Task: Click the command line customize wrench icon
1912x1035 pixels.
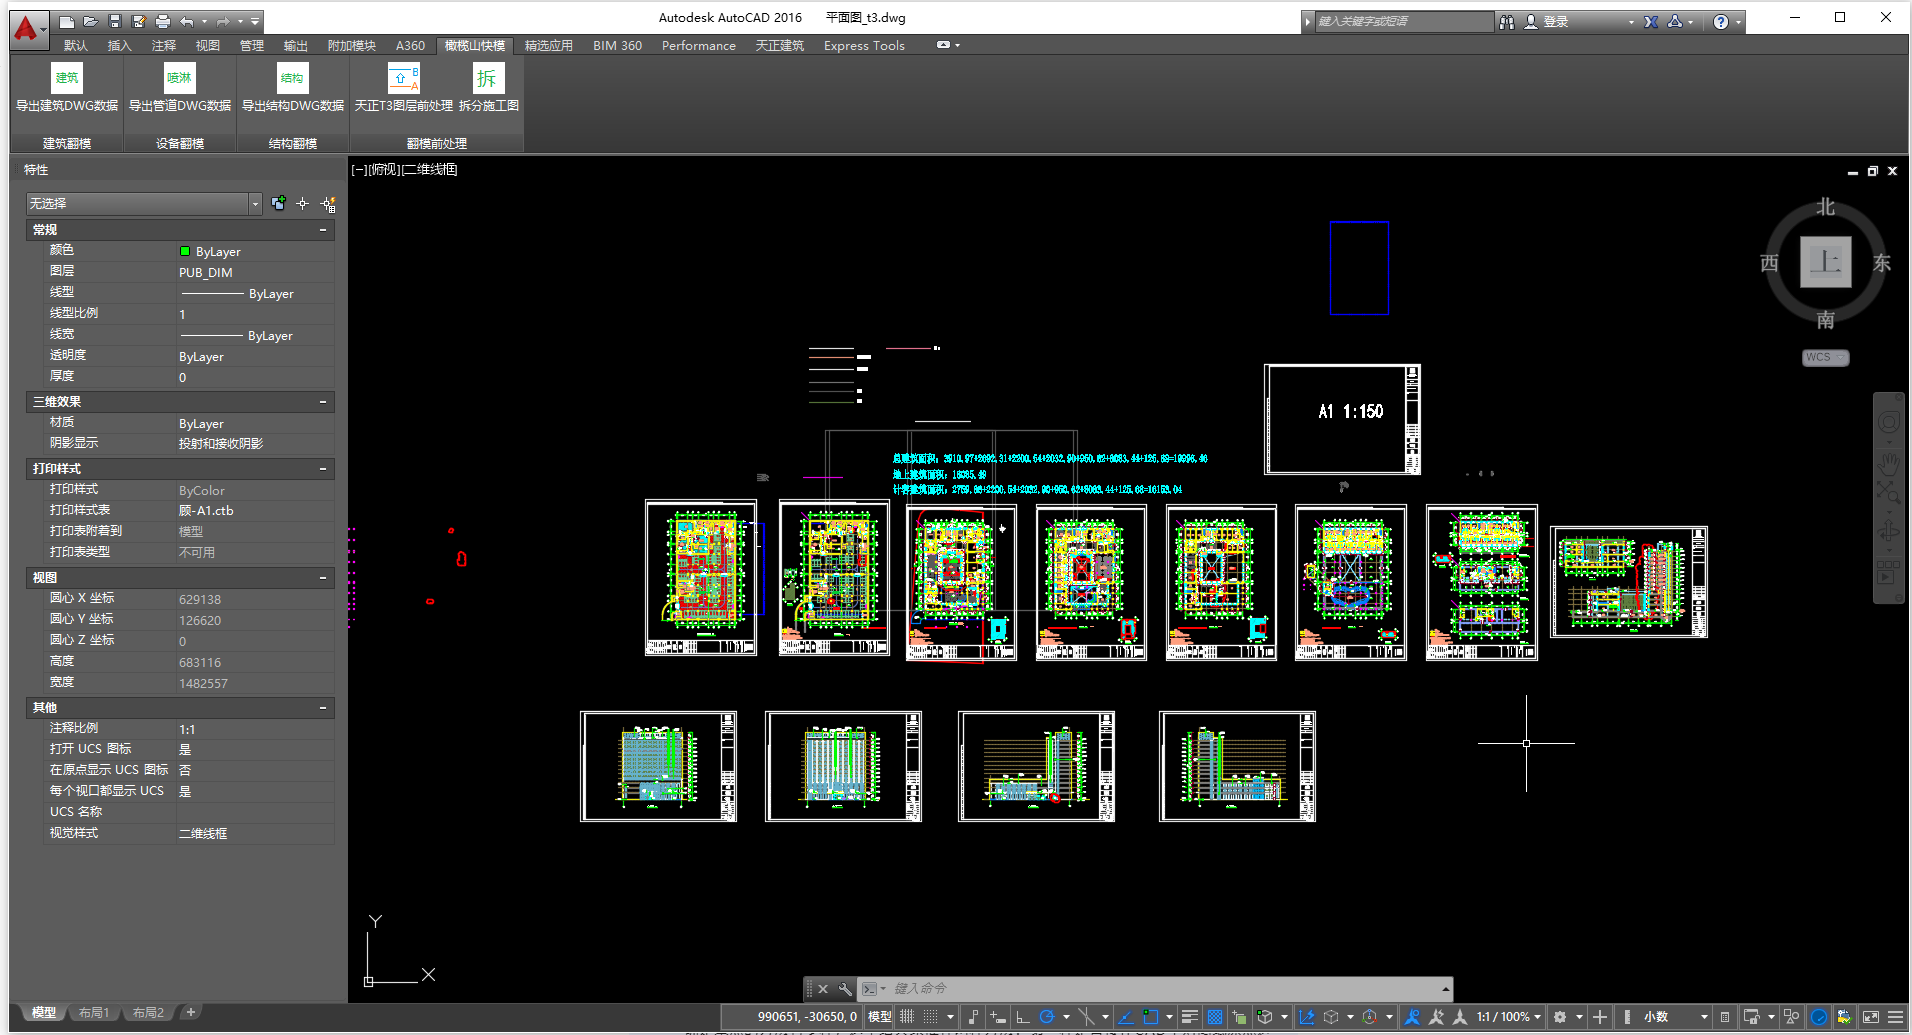Action: click(845, 989)
